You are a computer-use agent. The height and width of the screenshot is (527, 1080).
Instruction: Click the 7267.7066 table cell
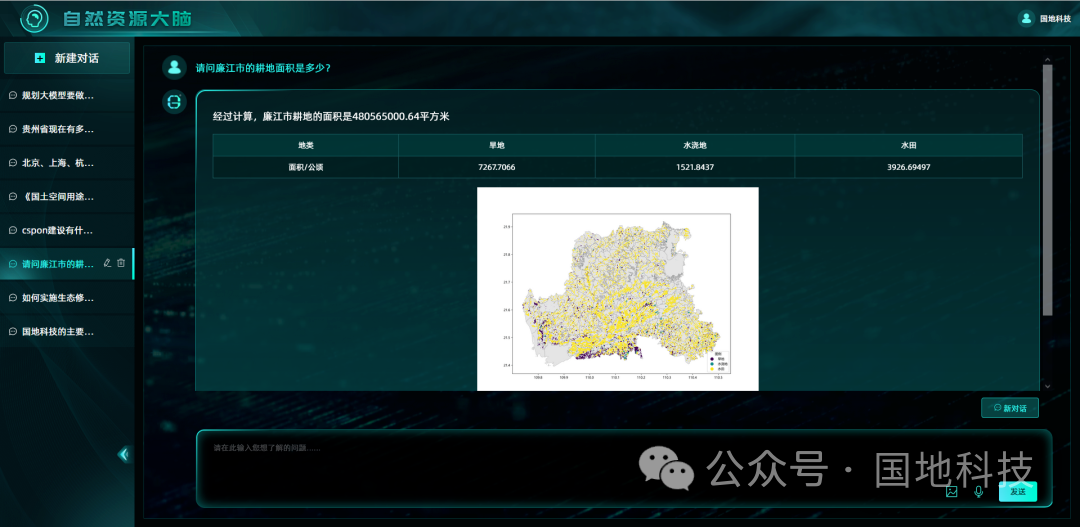[x=497, y=167]
